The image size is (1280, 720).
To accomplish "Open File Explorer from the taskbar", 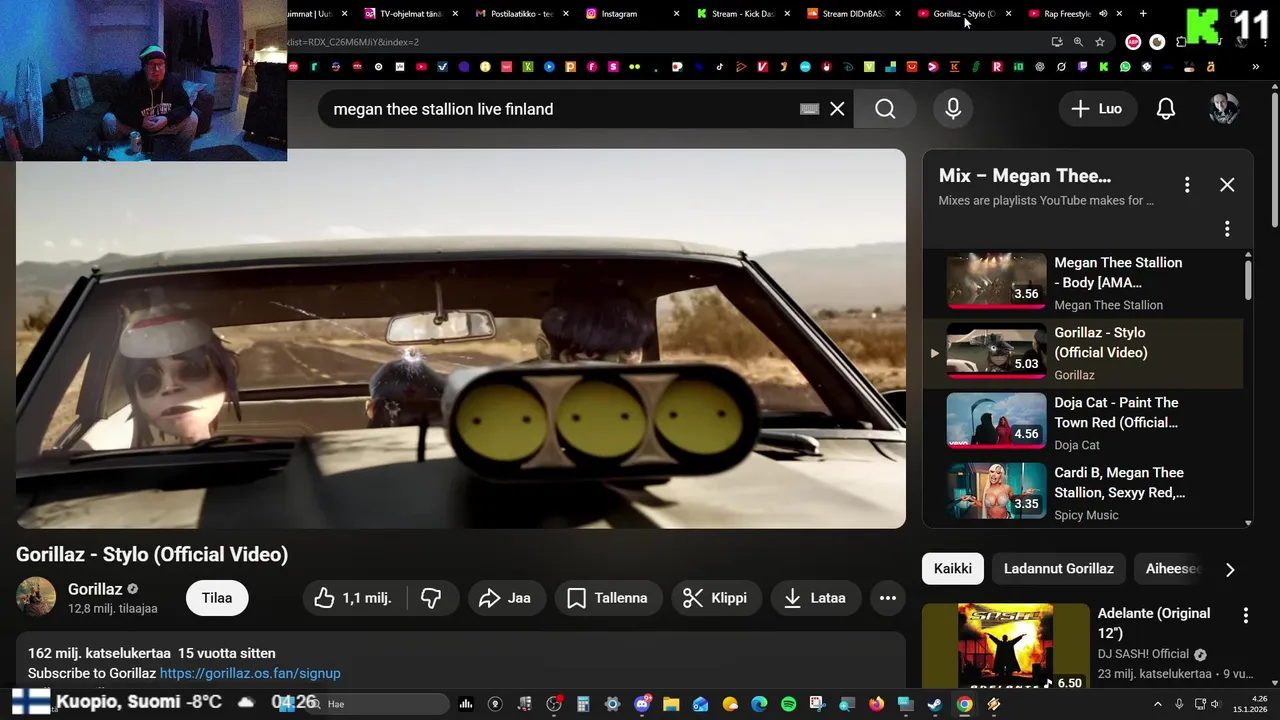I will [x=671, y=704].
